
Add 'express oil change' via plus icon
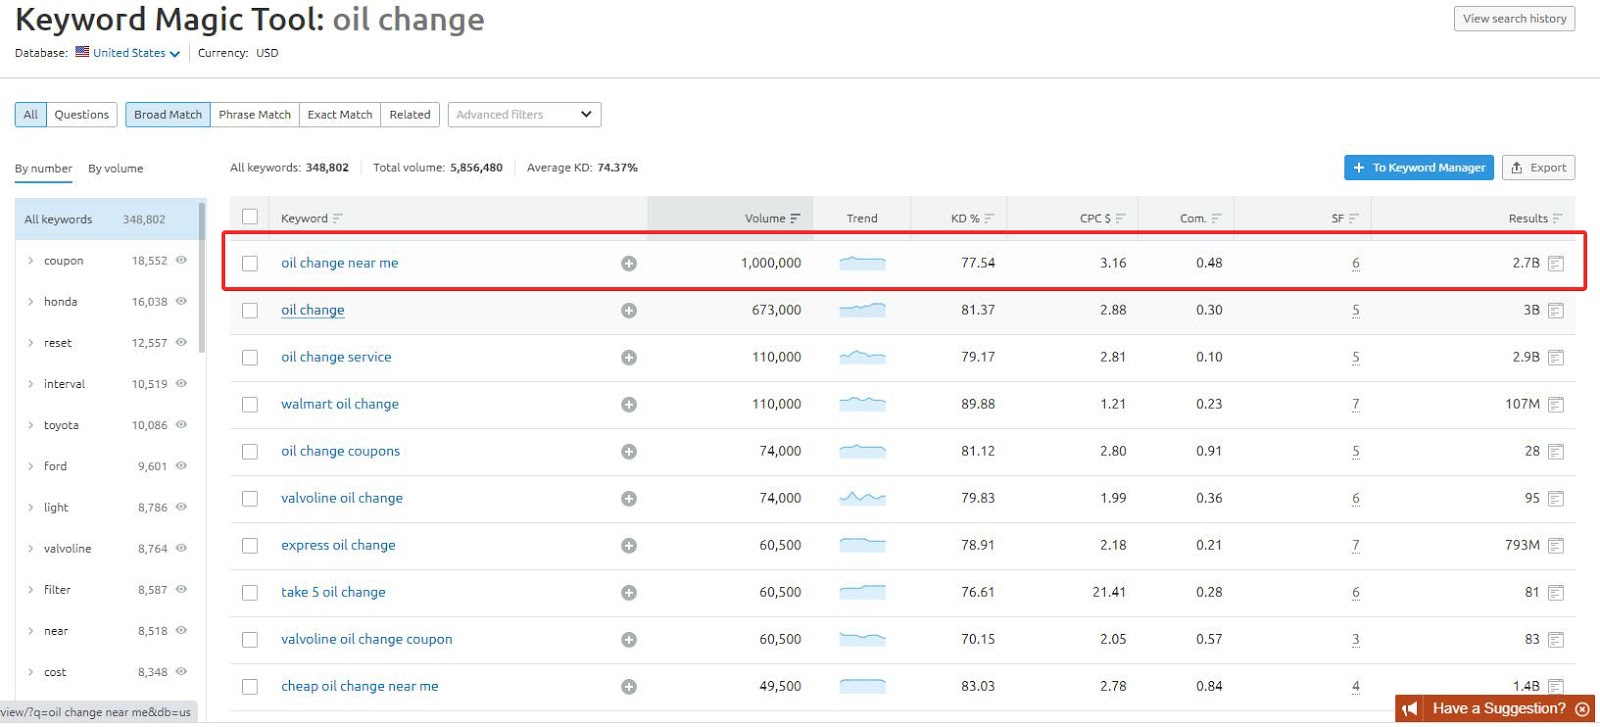(x=629, y=546)
